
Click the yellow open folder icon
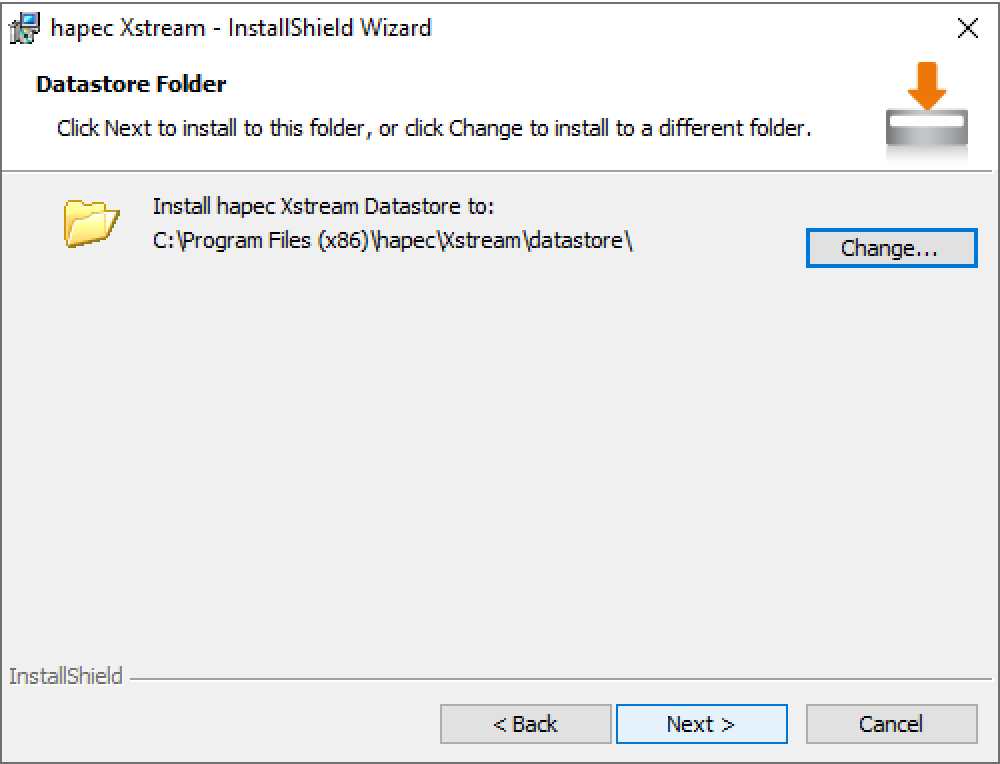(91, 222)
